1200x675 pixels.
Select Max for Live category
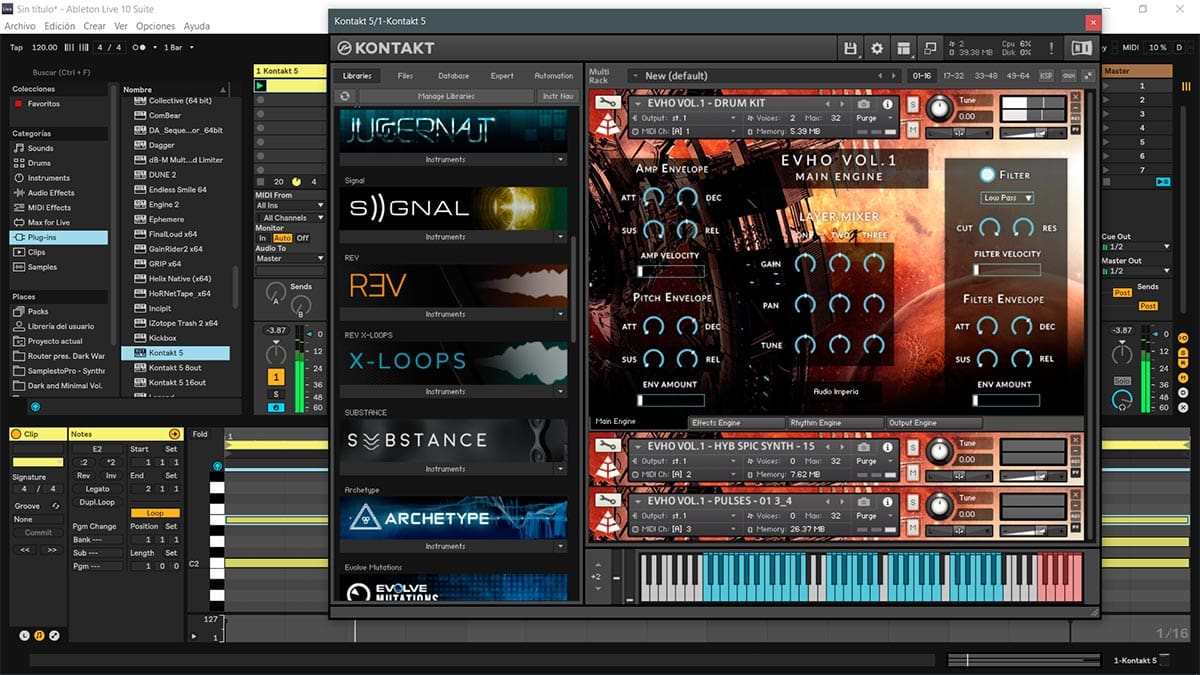[x=49, y=222]
